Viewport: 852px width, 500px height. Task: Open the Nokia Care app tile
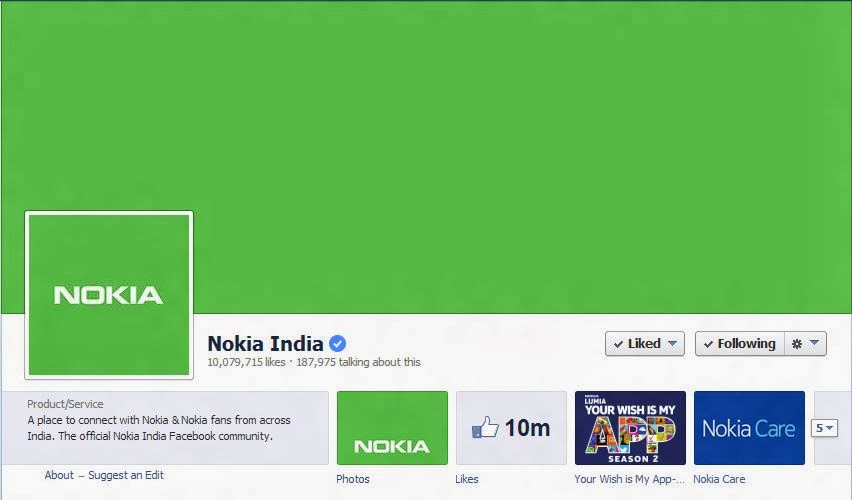(x=749, y=428)
